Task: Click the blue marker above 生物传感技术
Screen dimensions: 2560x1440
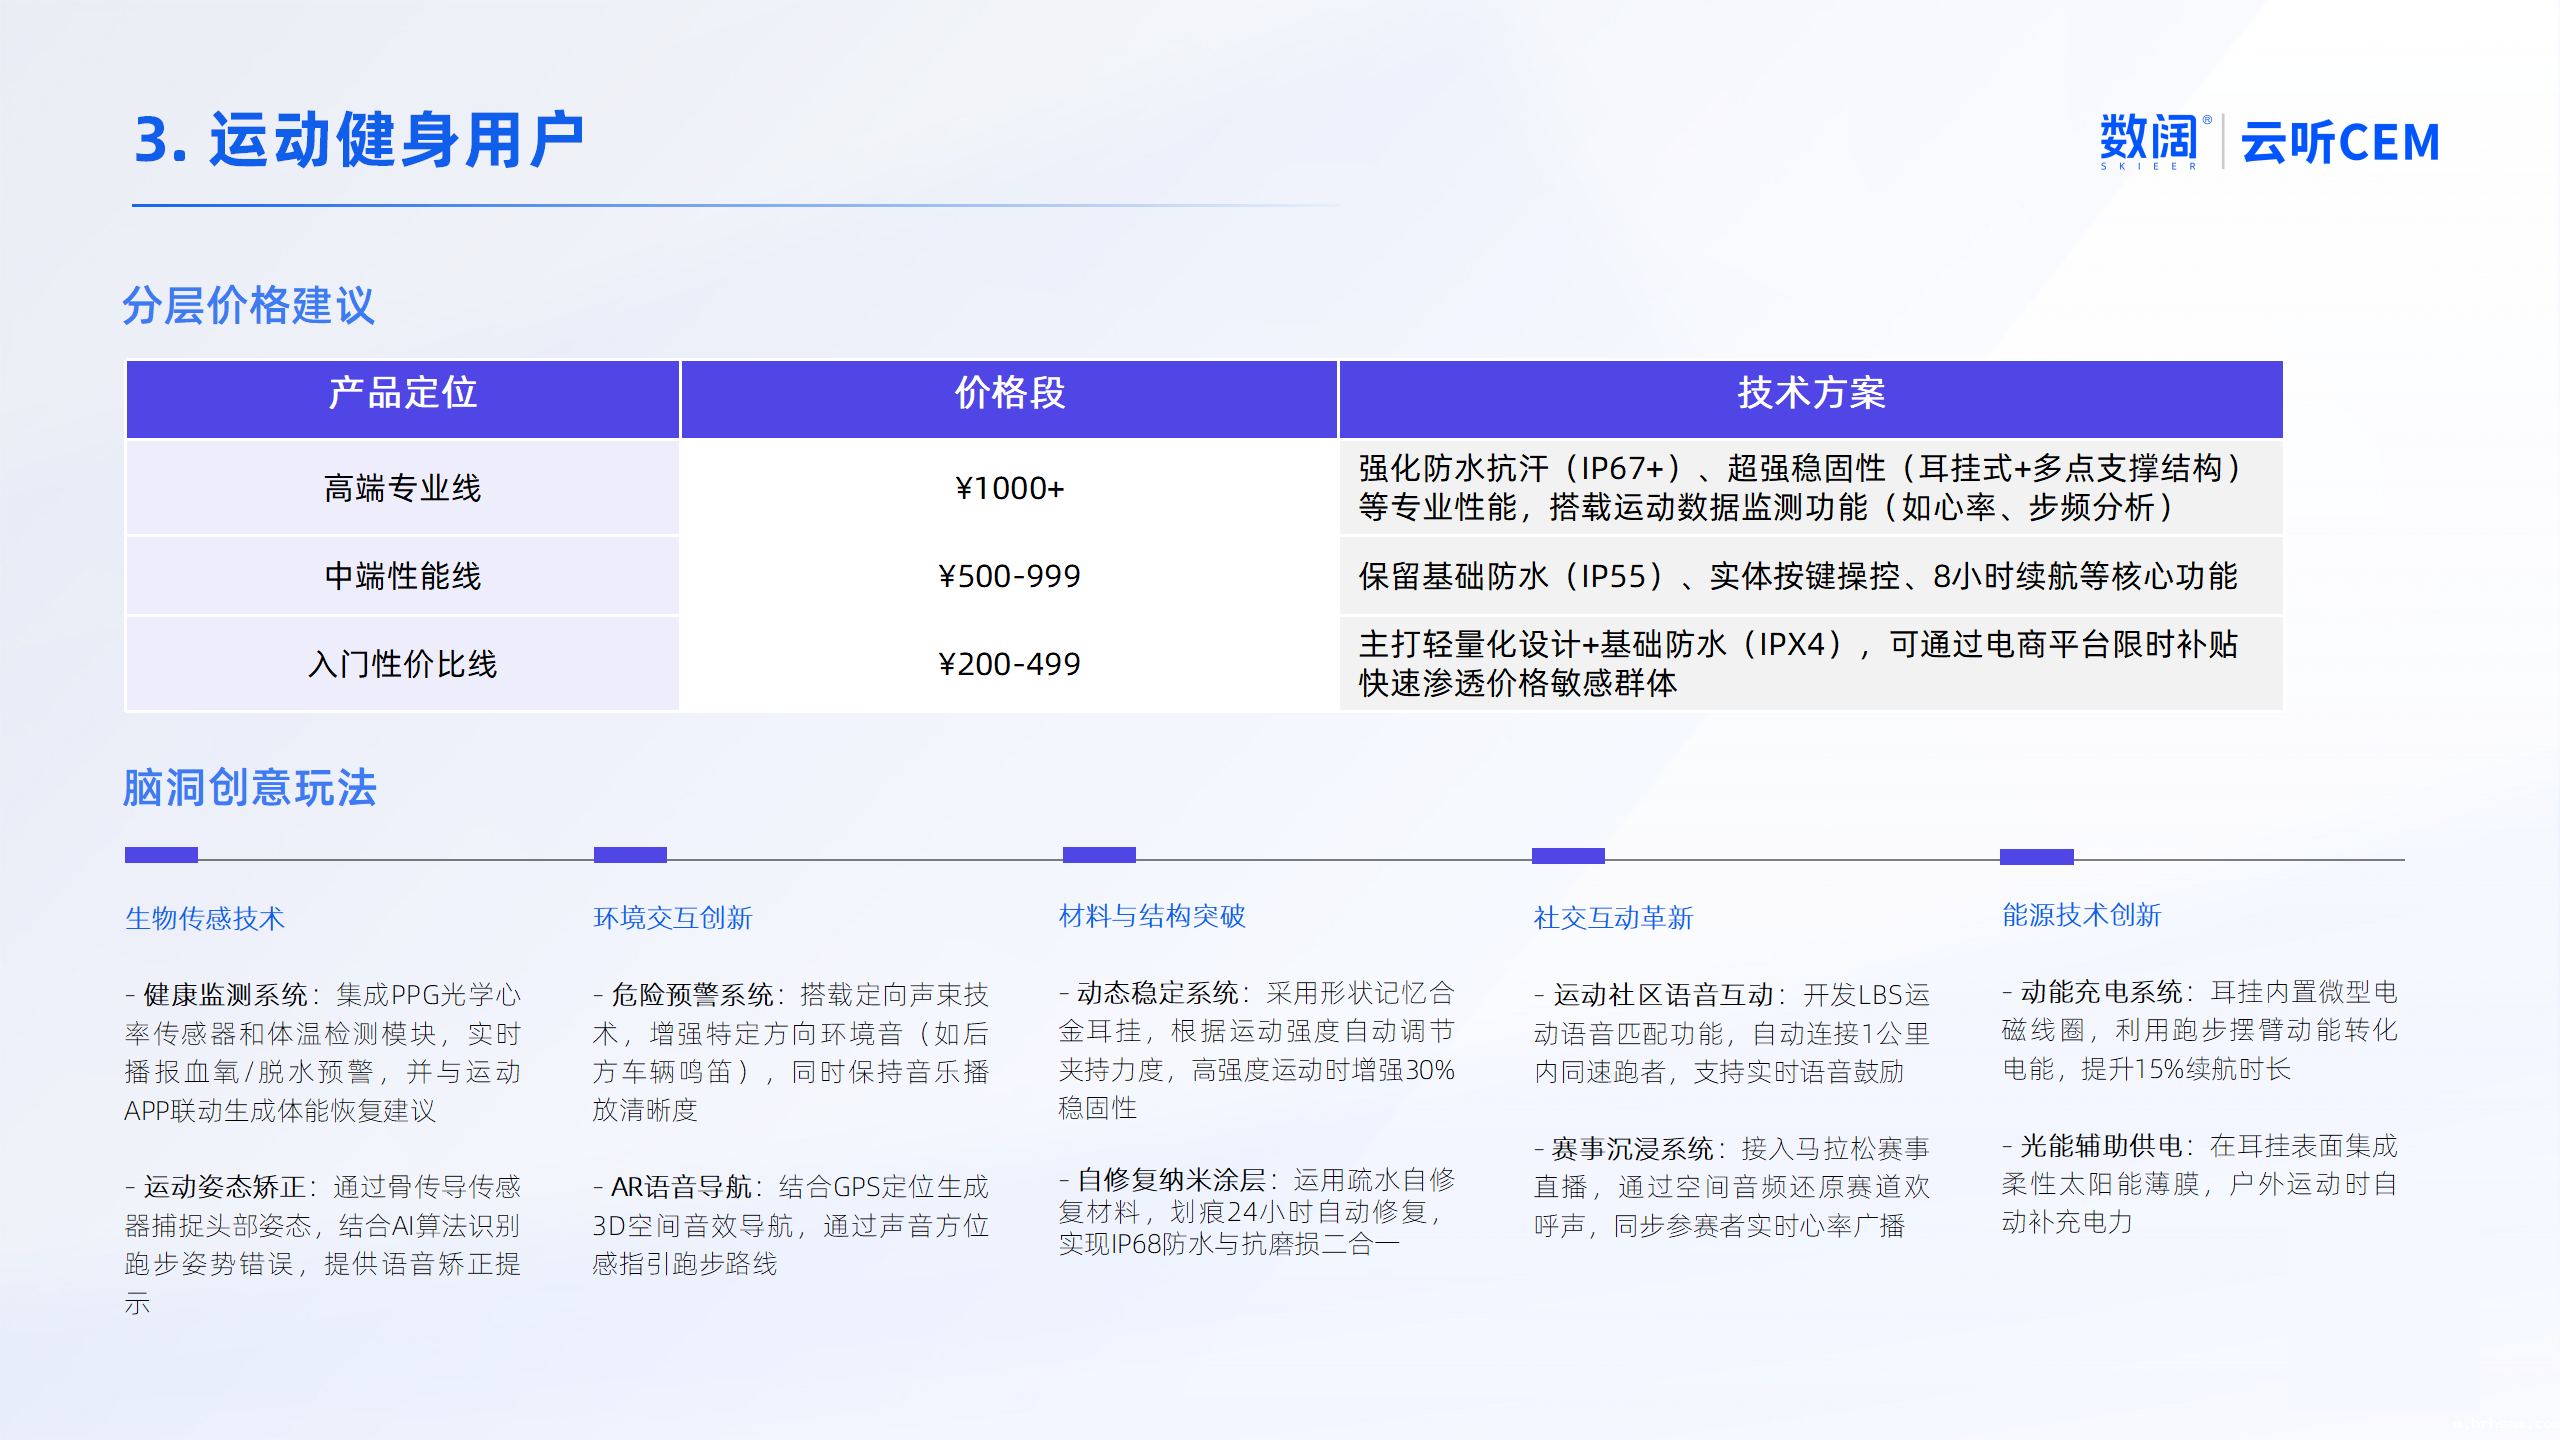Action: click(x=161, y=855)
